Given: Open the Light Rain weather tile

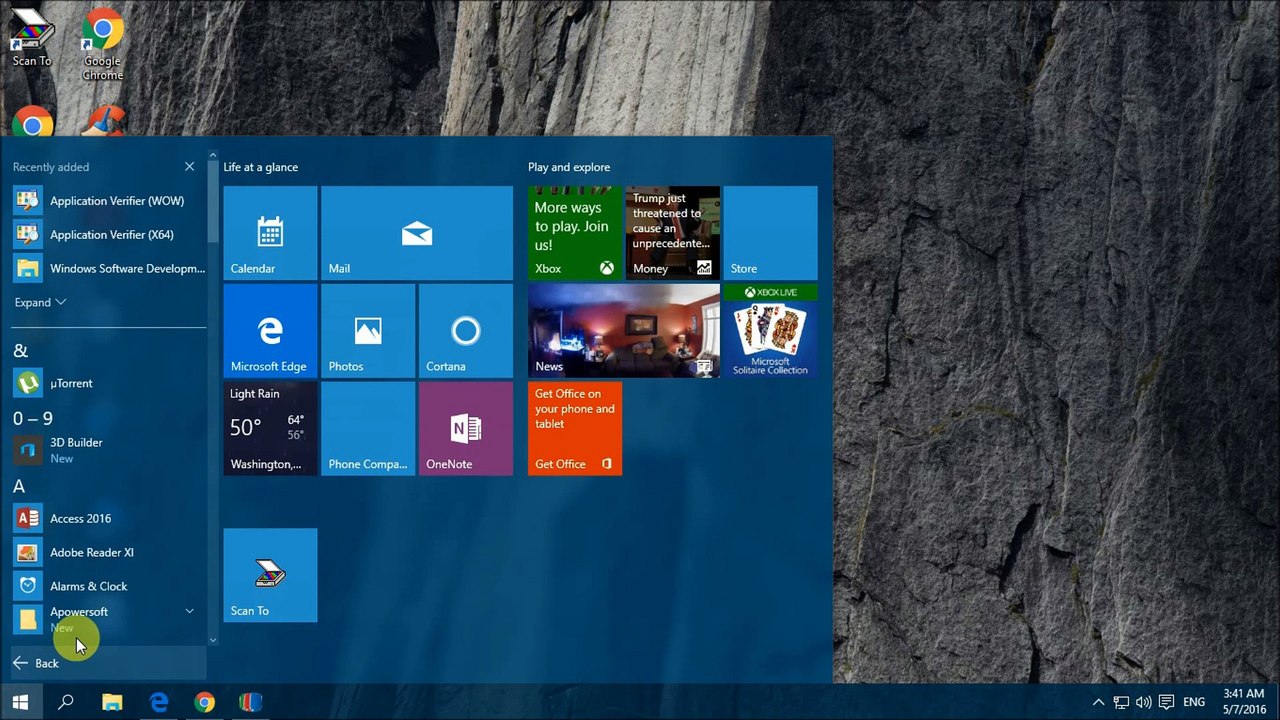Looking at the screenshot, I should pyautogui.click(x=270, y=428).
